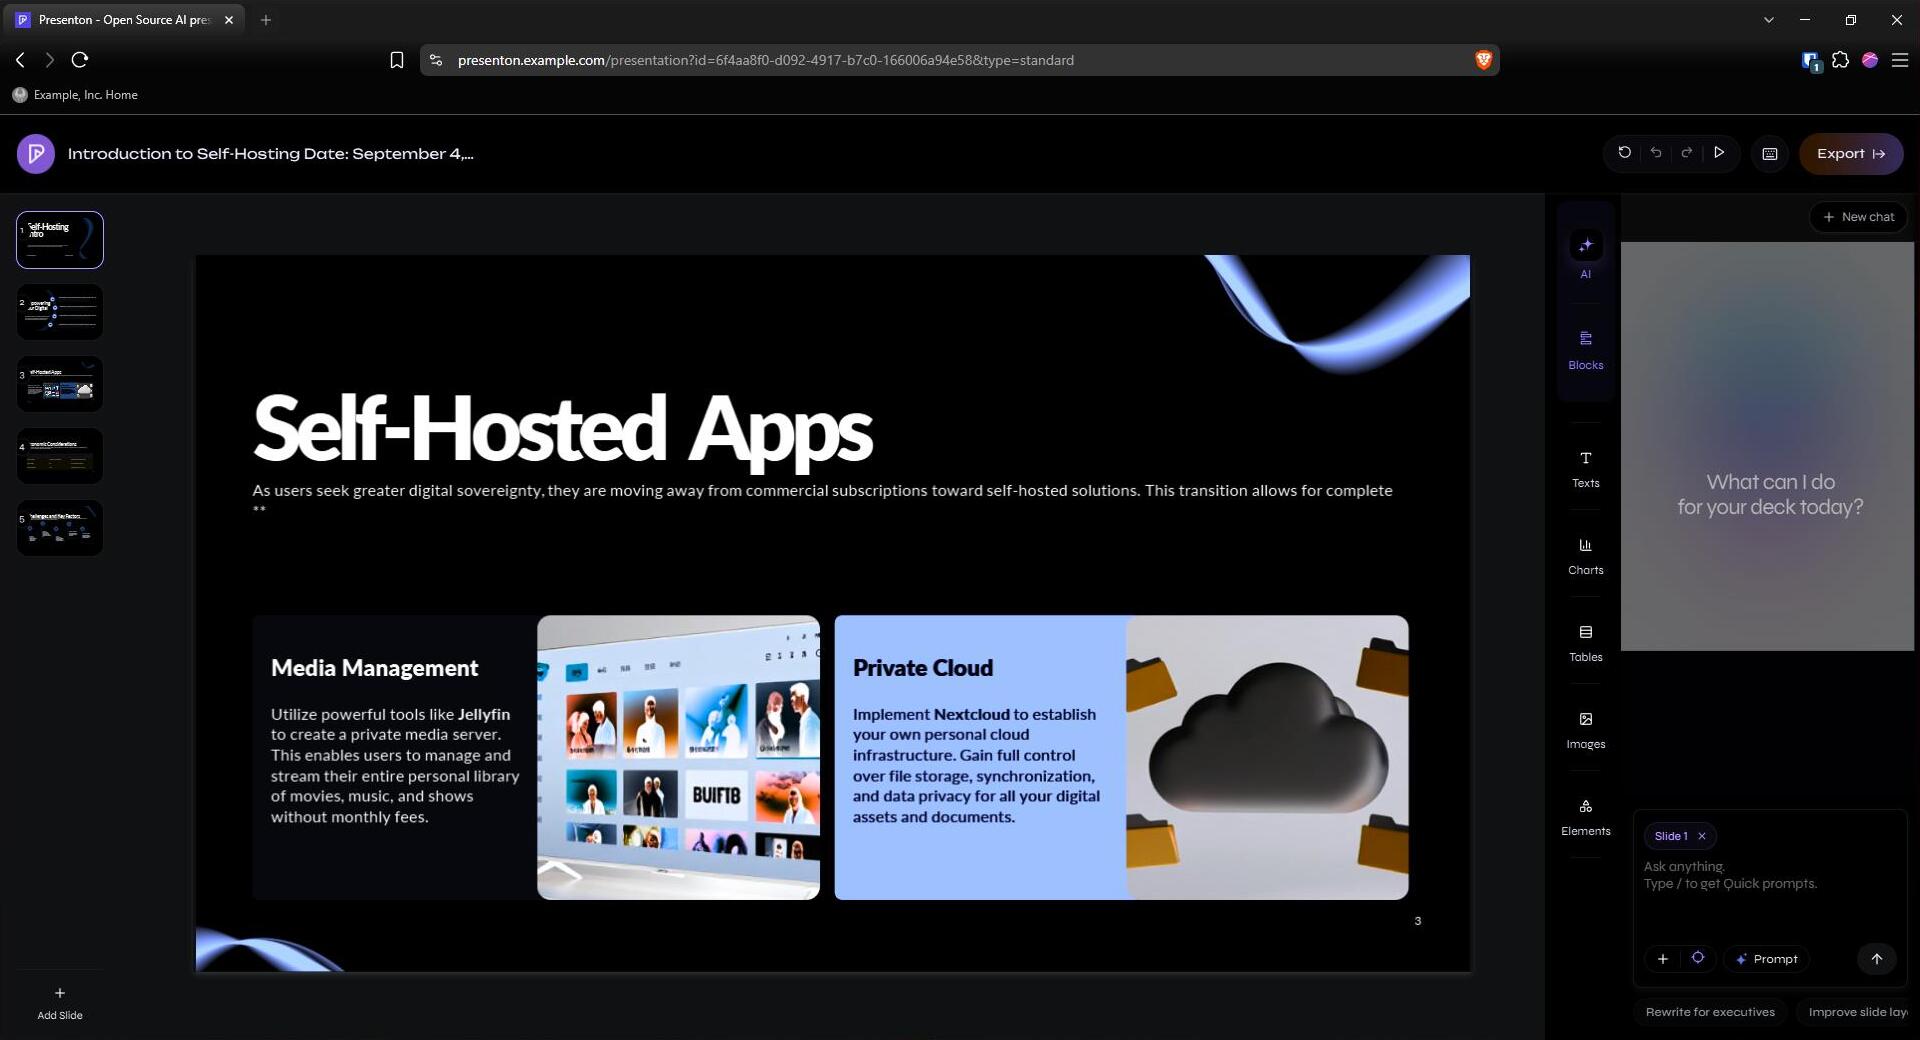Open the extension icon with badge 1
The width and height of the screenshot is (1920, 1040).
(1811, 61)
